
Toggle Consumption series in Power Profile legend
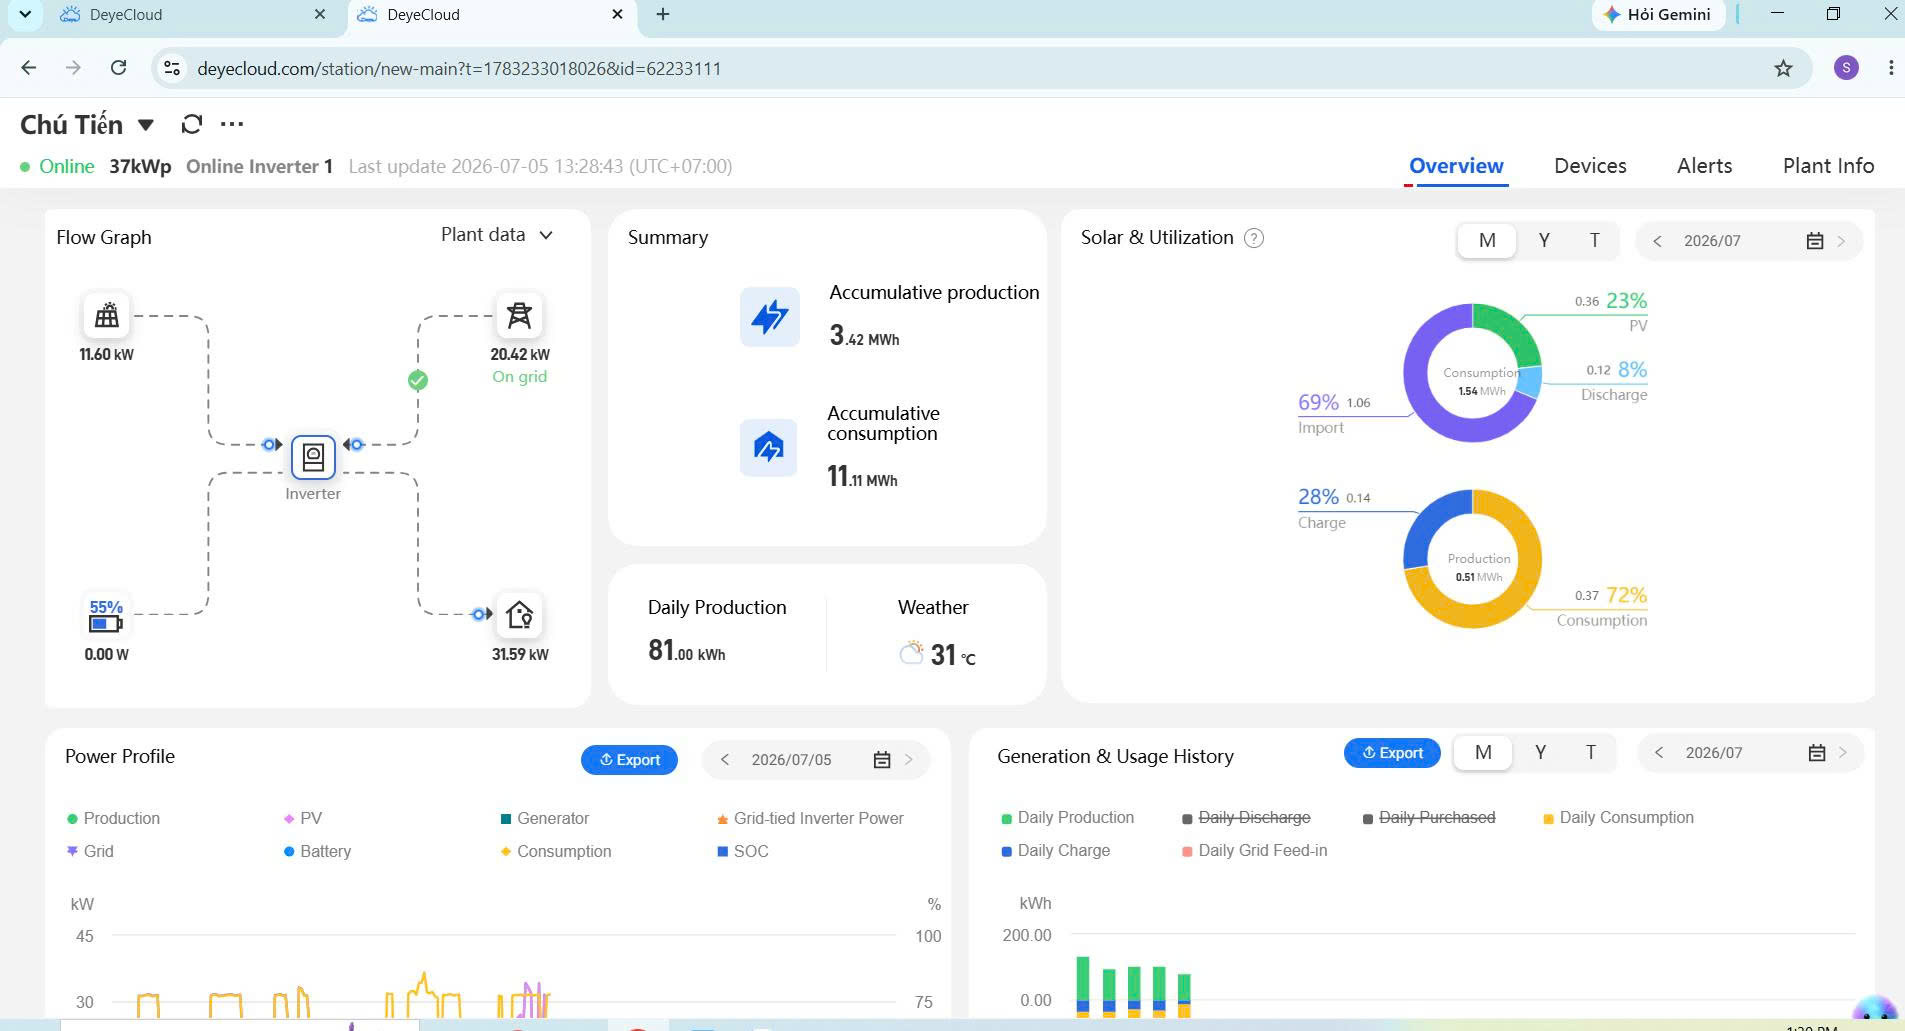click(556, 851)
